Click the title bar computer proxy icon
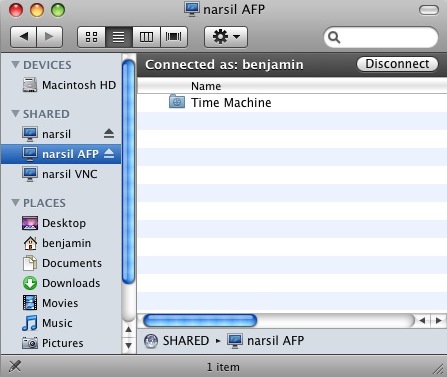This screenshot has height=377, width=447. pos(192,9)
